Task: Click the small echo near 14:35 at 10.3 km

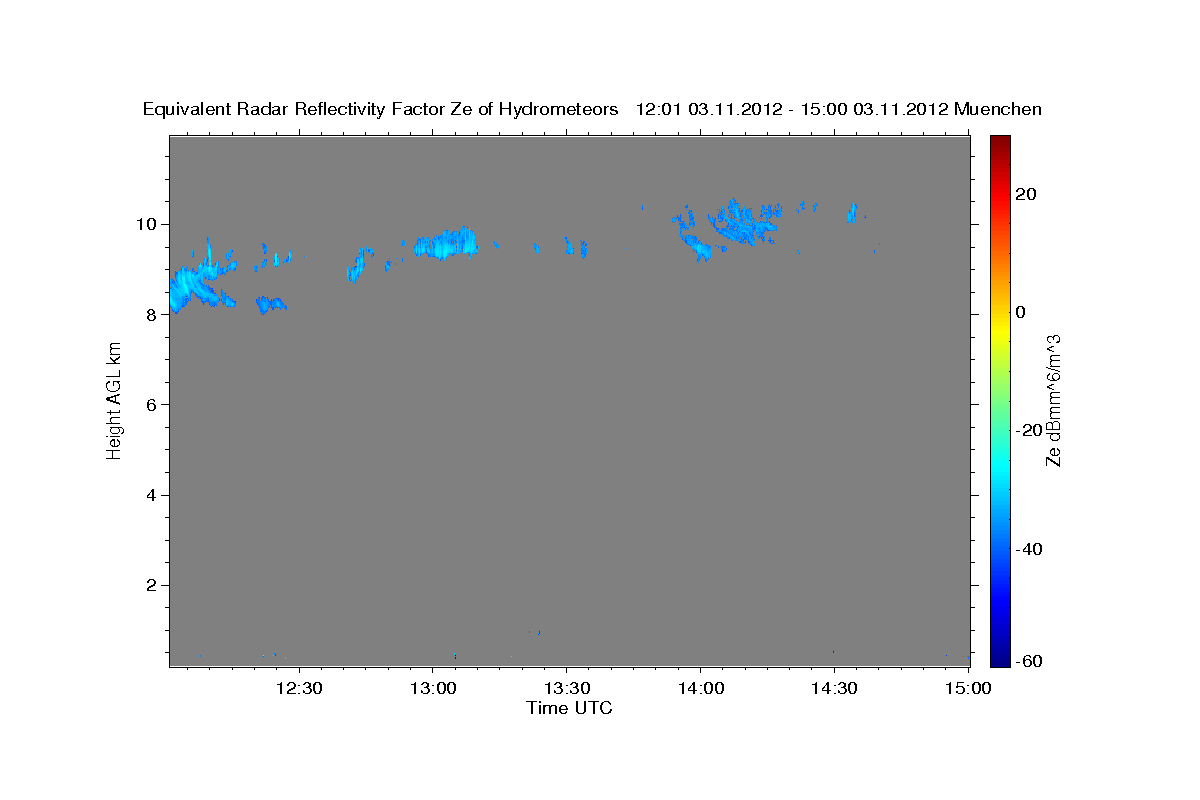Action: coord(852,212)
